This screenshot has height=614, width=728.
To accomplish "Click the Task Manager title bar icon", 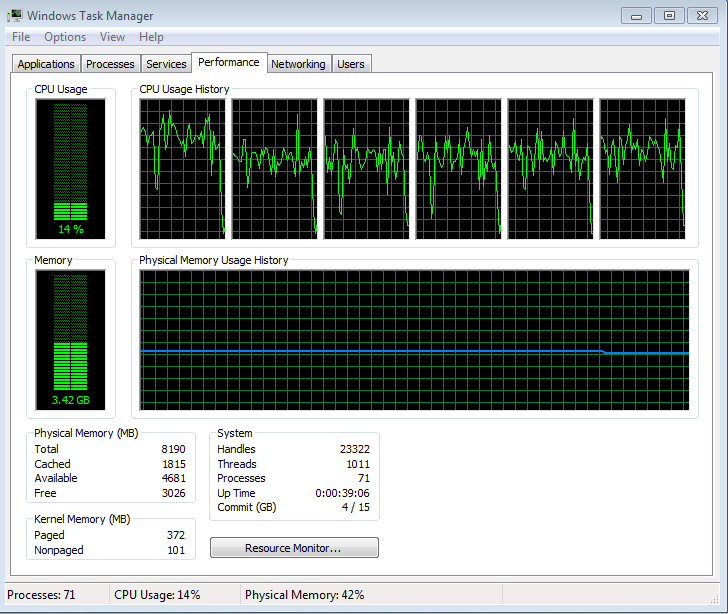I will tap(15, 15).
